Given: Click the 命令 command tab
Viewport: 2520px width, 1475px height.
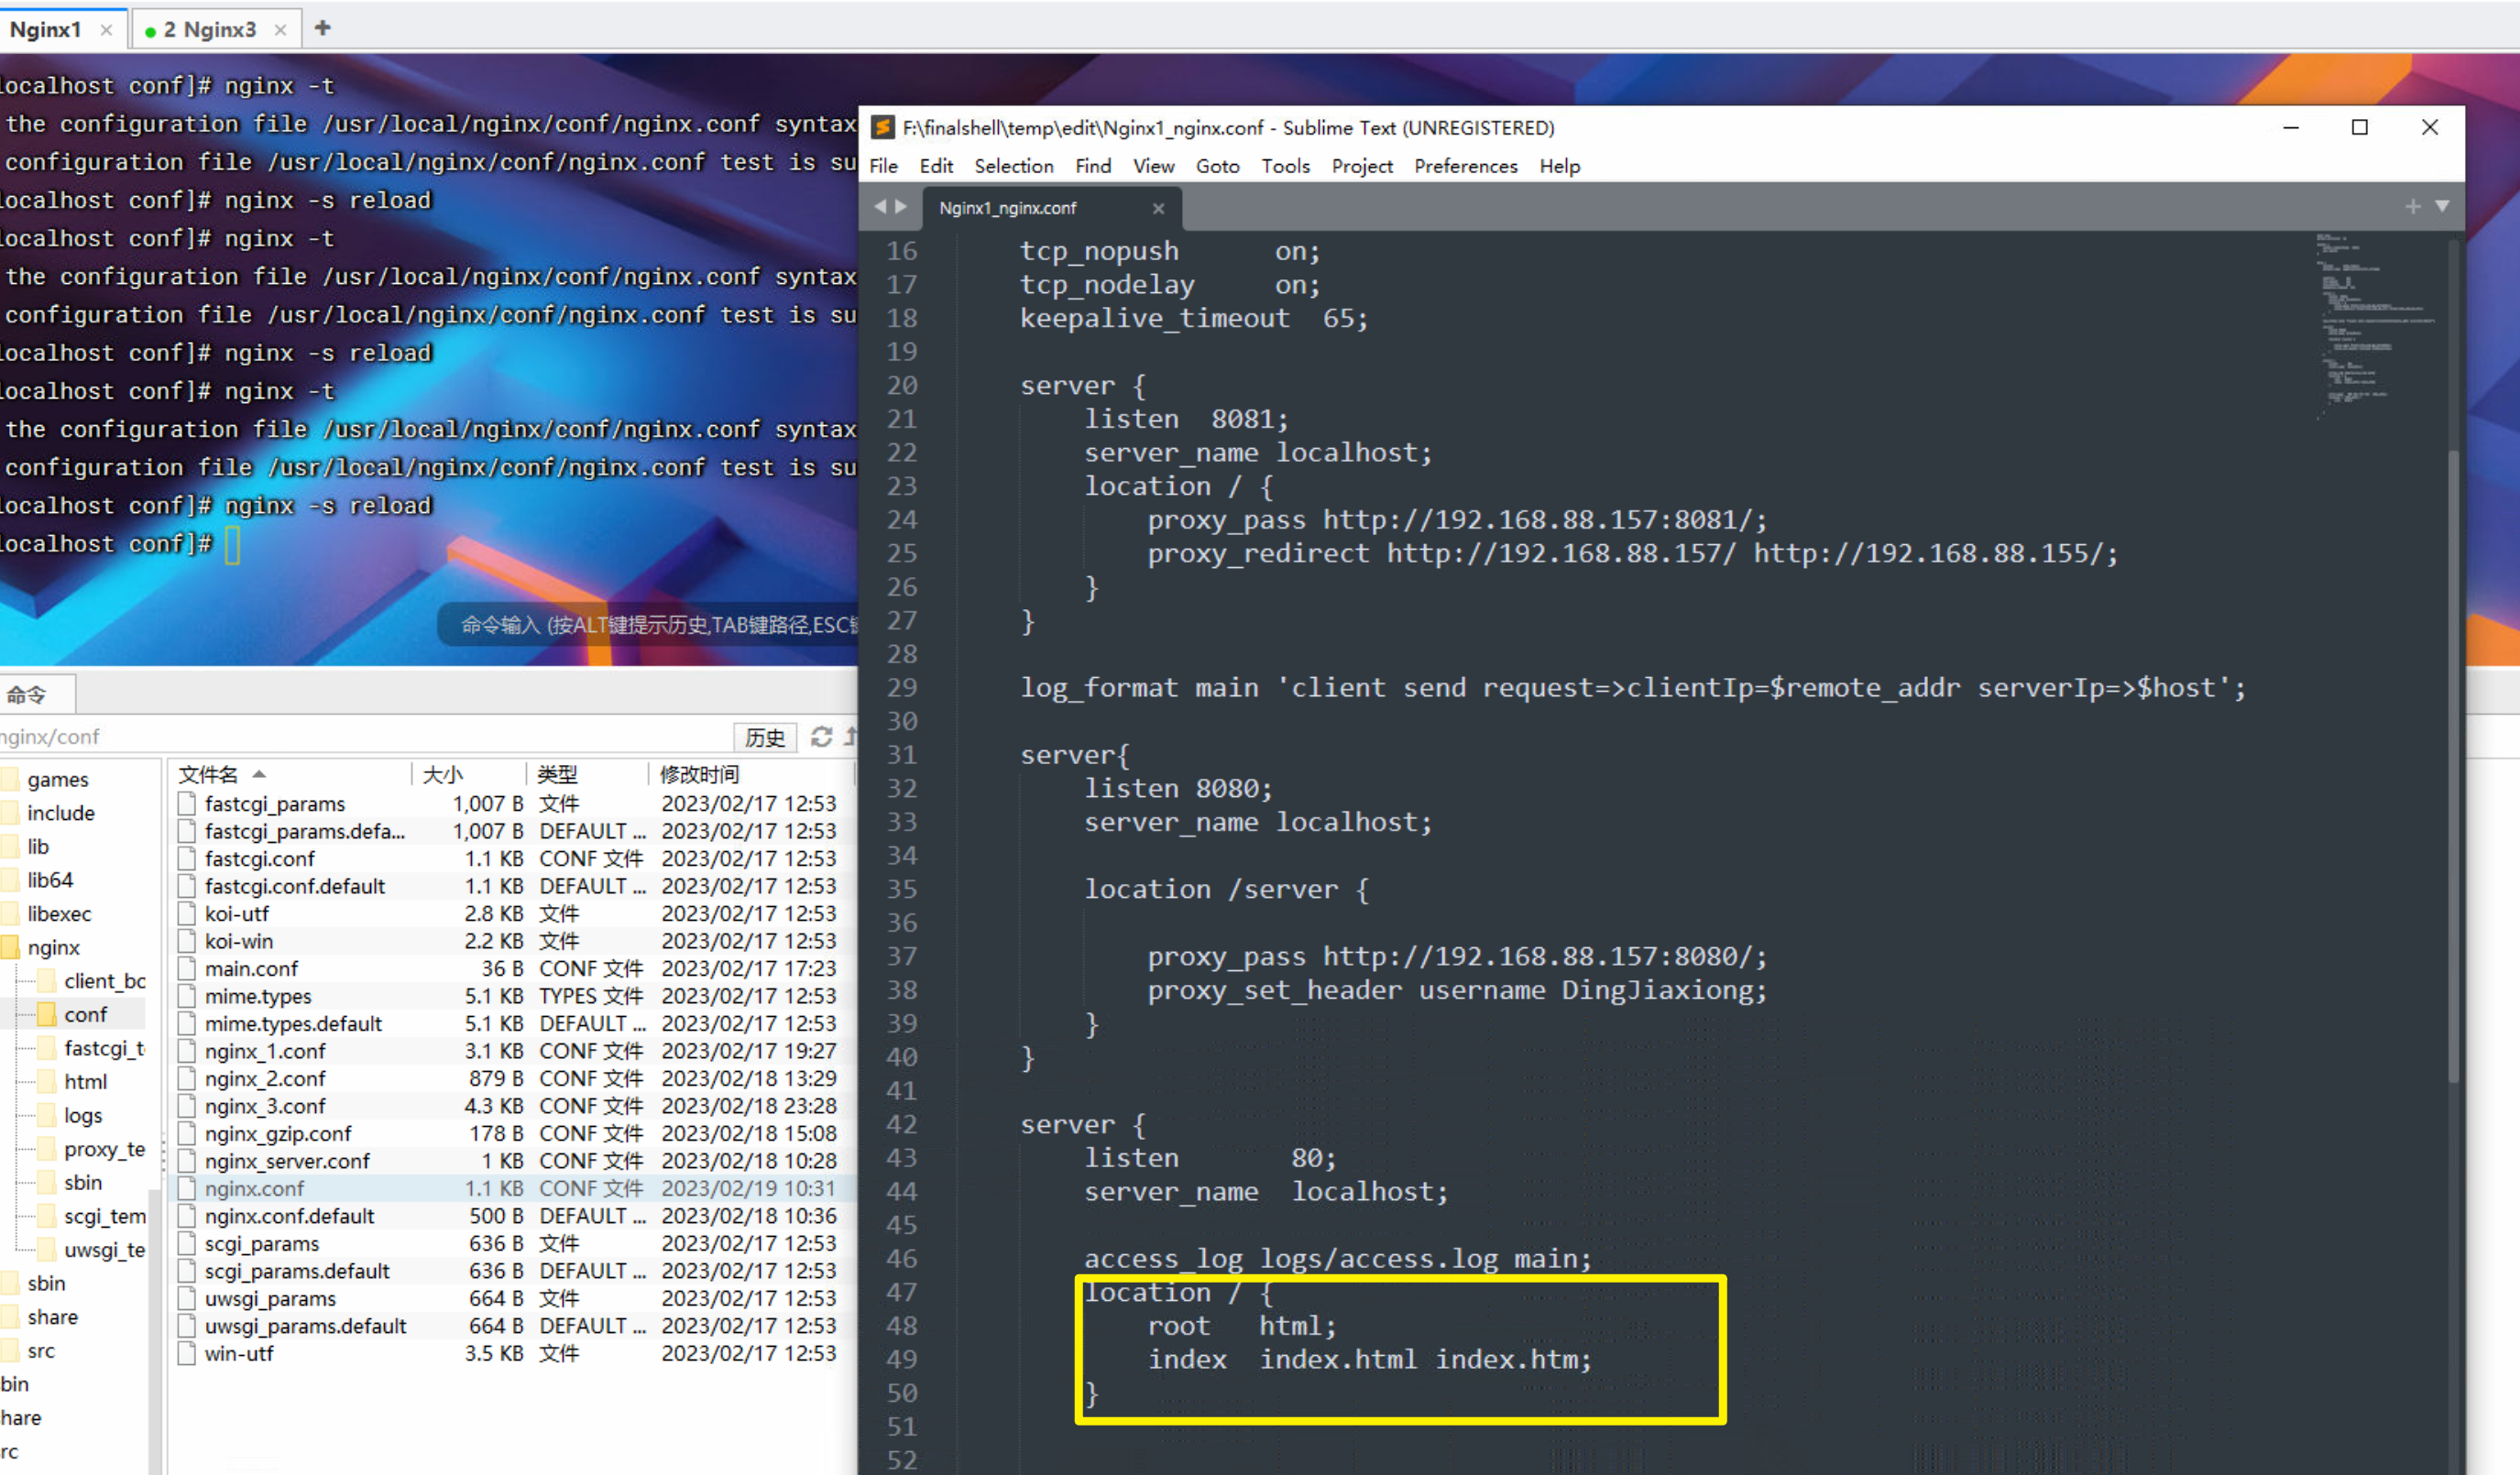Looking at the screenshot, I should pyautogui.click(x=27, y=694).
